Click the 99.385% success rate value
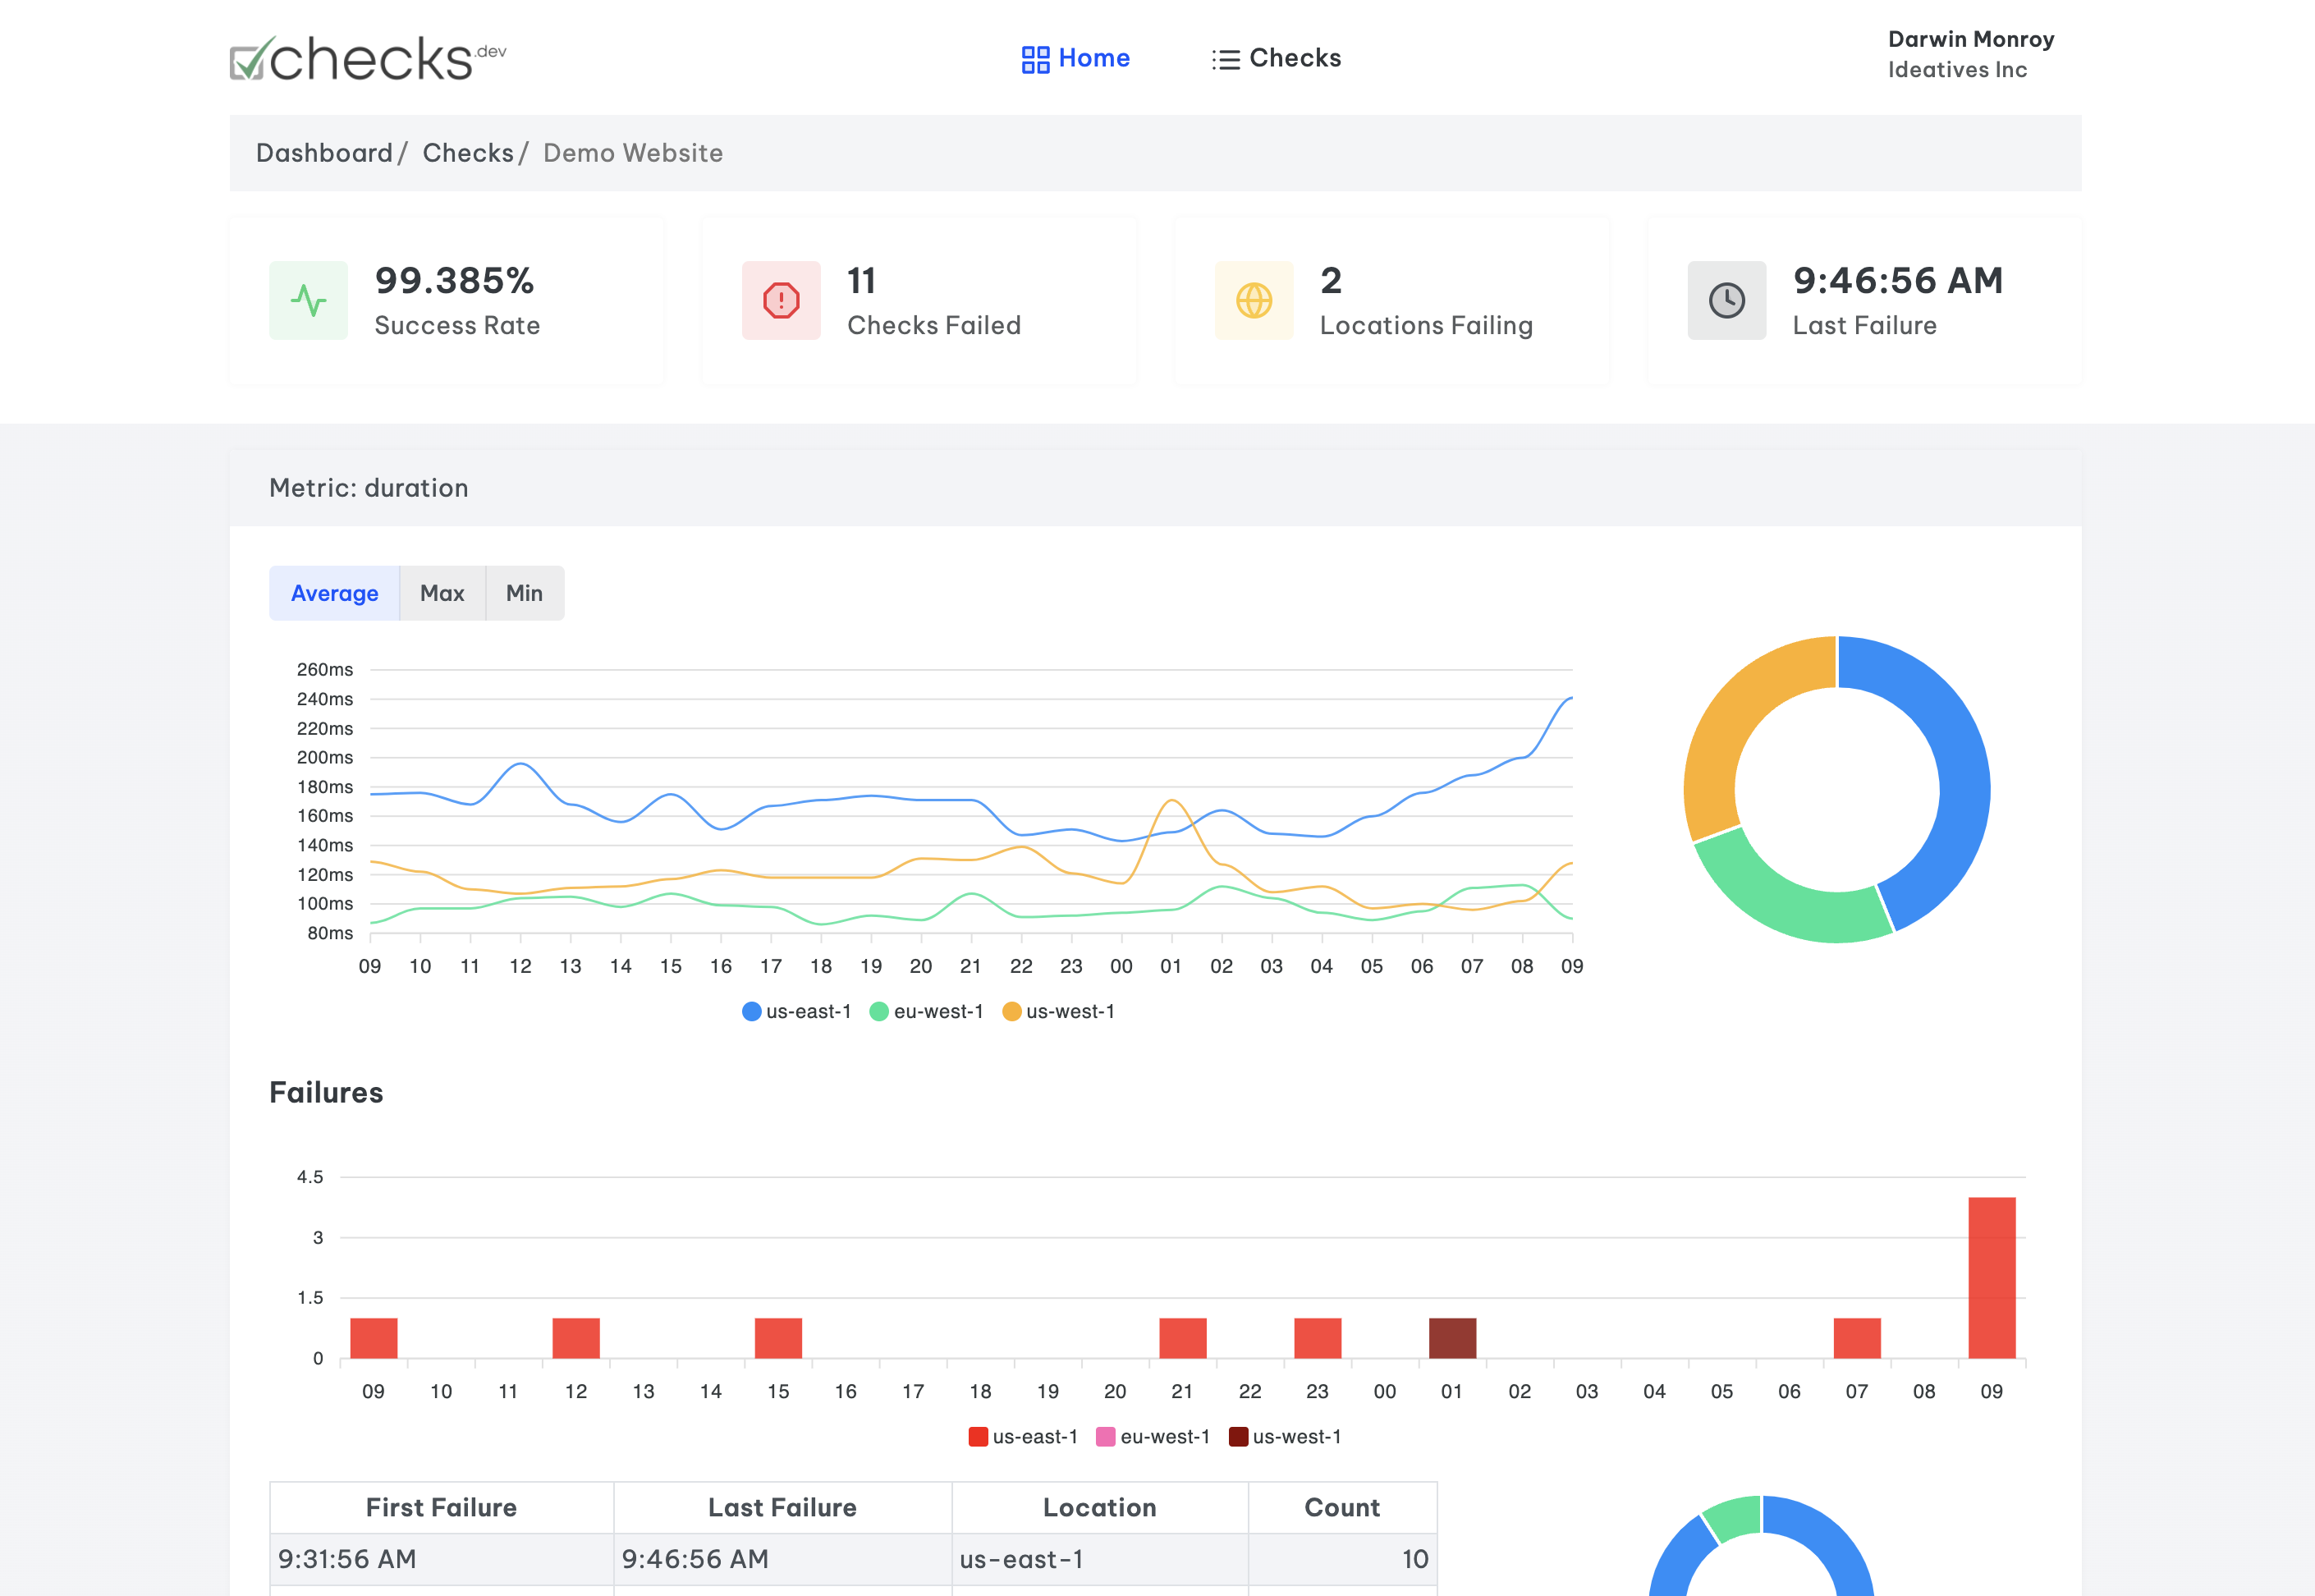Viewport: 2315px width, 1596px height. [455, 281]
